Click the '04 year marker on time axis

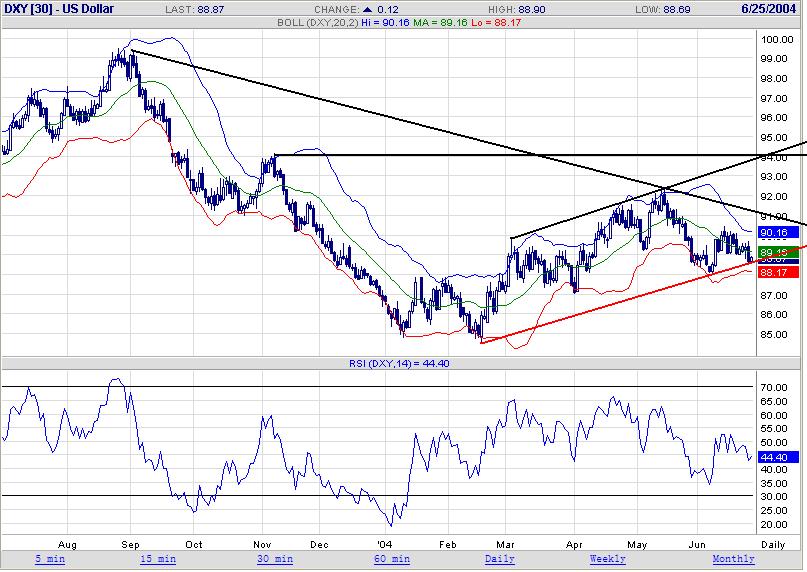click(382, 545)
